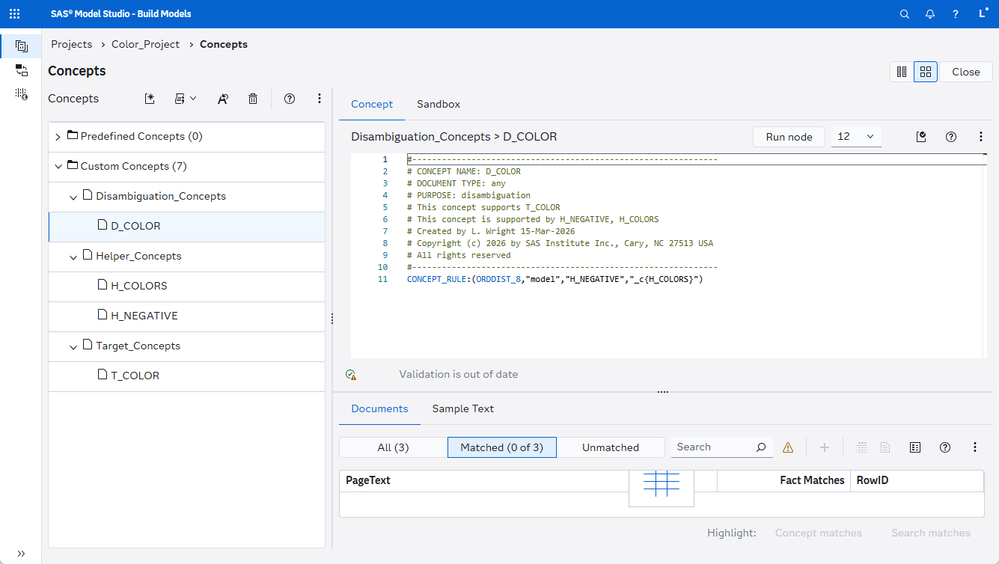
Task: Click the add new concept icon
Action: click(150, 99)
